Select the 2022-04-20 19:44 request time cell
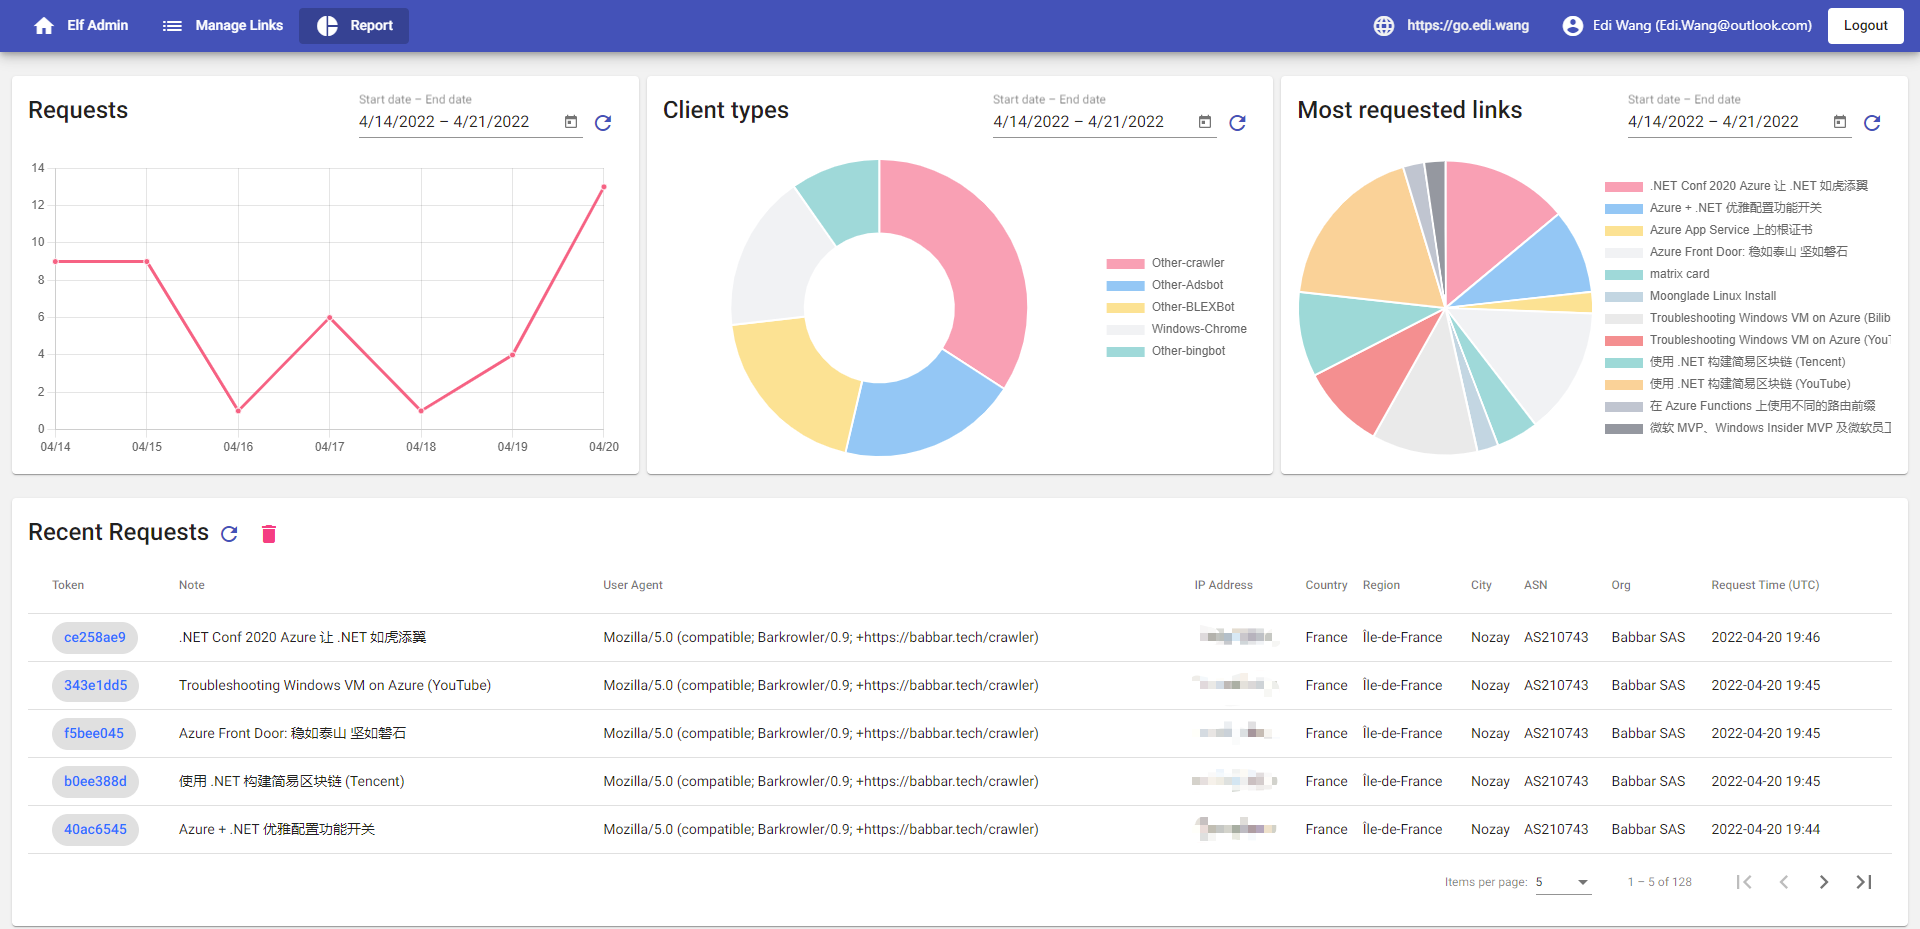The width and height of the screenshot is (1920, 929). tap(1766, 830)
